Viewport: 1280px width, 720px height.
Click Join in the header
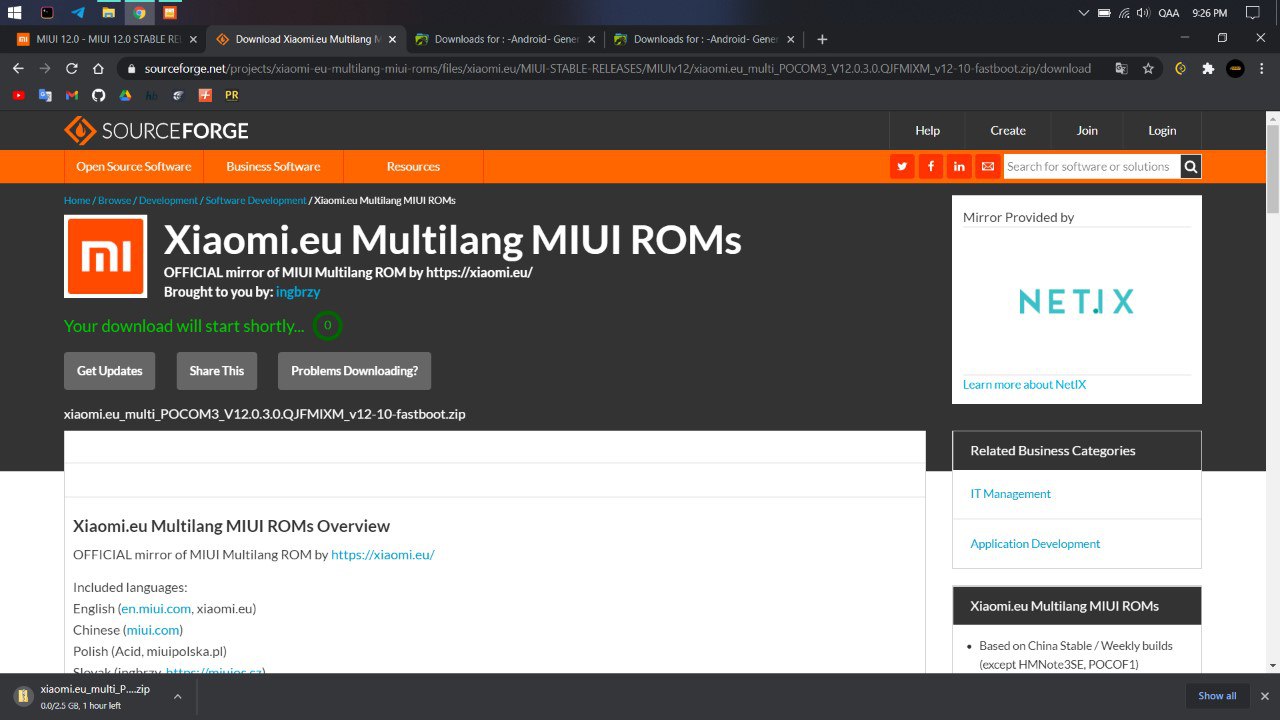[x=1087, y=131]
